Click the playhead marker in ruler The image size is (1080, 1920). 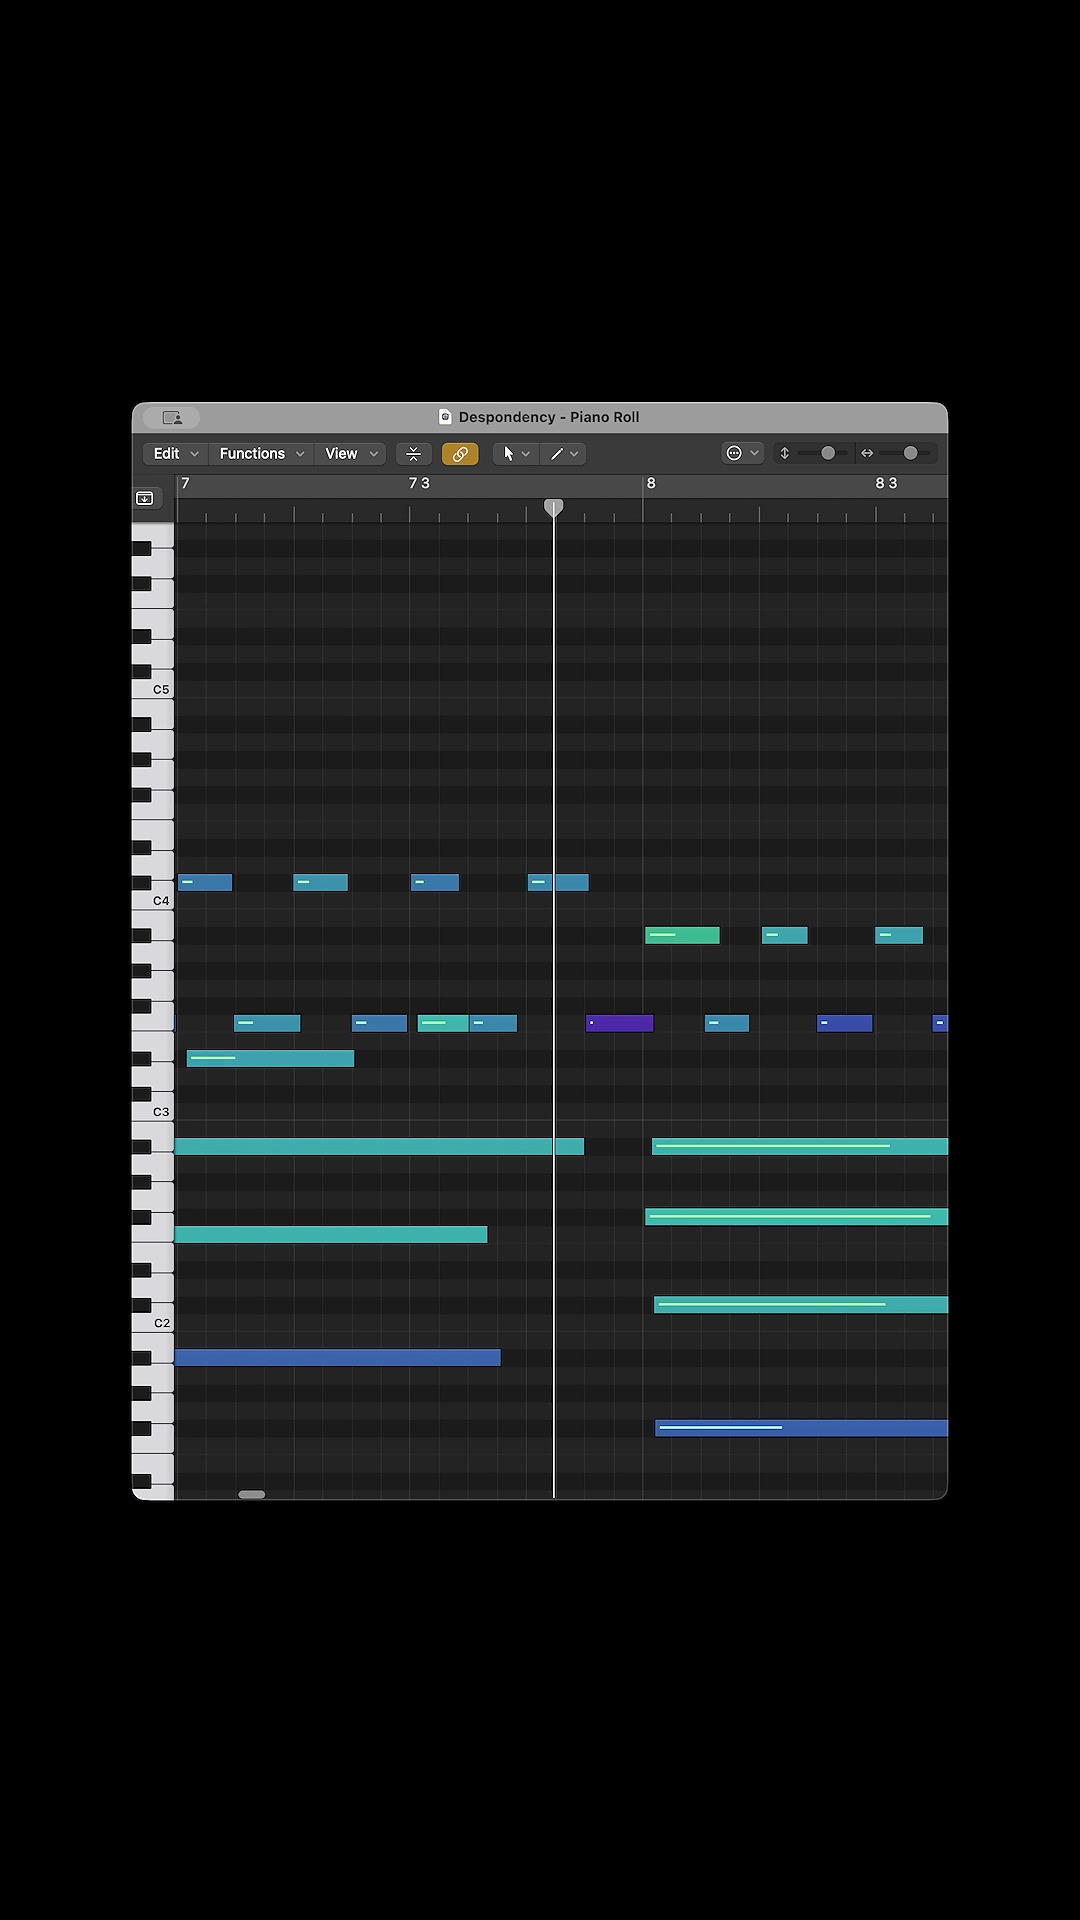[x=553, y=507]
